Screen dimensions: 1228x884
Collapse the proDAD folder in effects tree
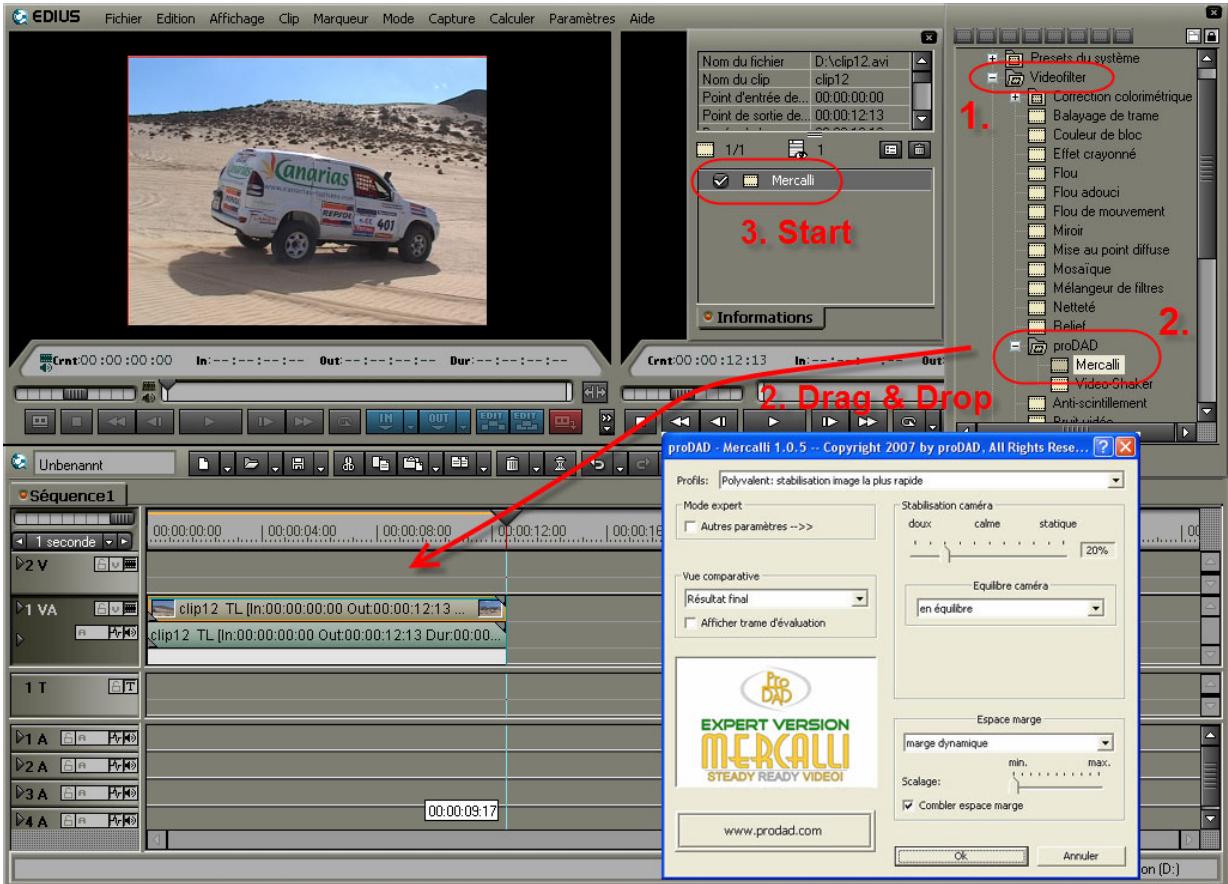1014,345
